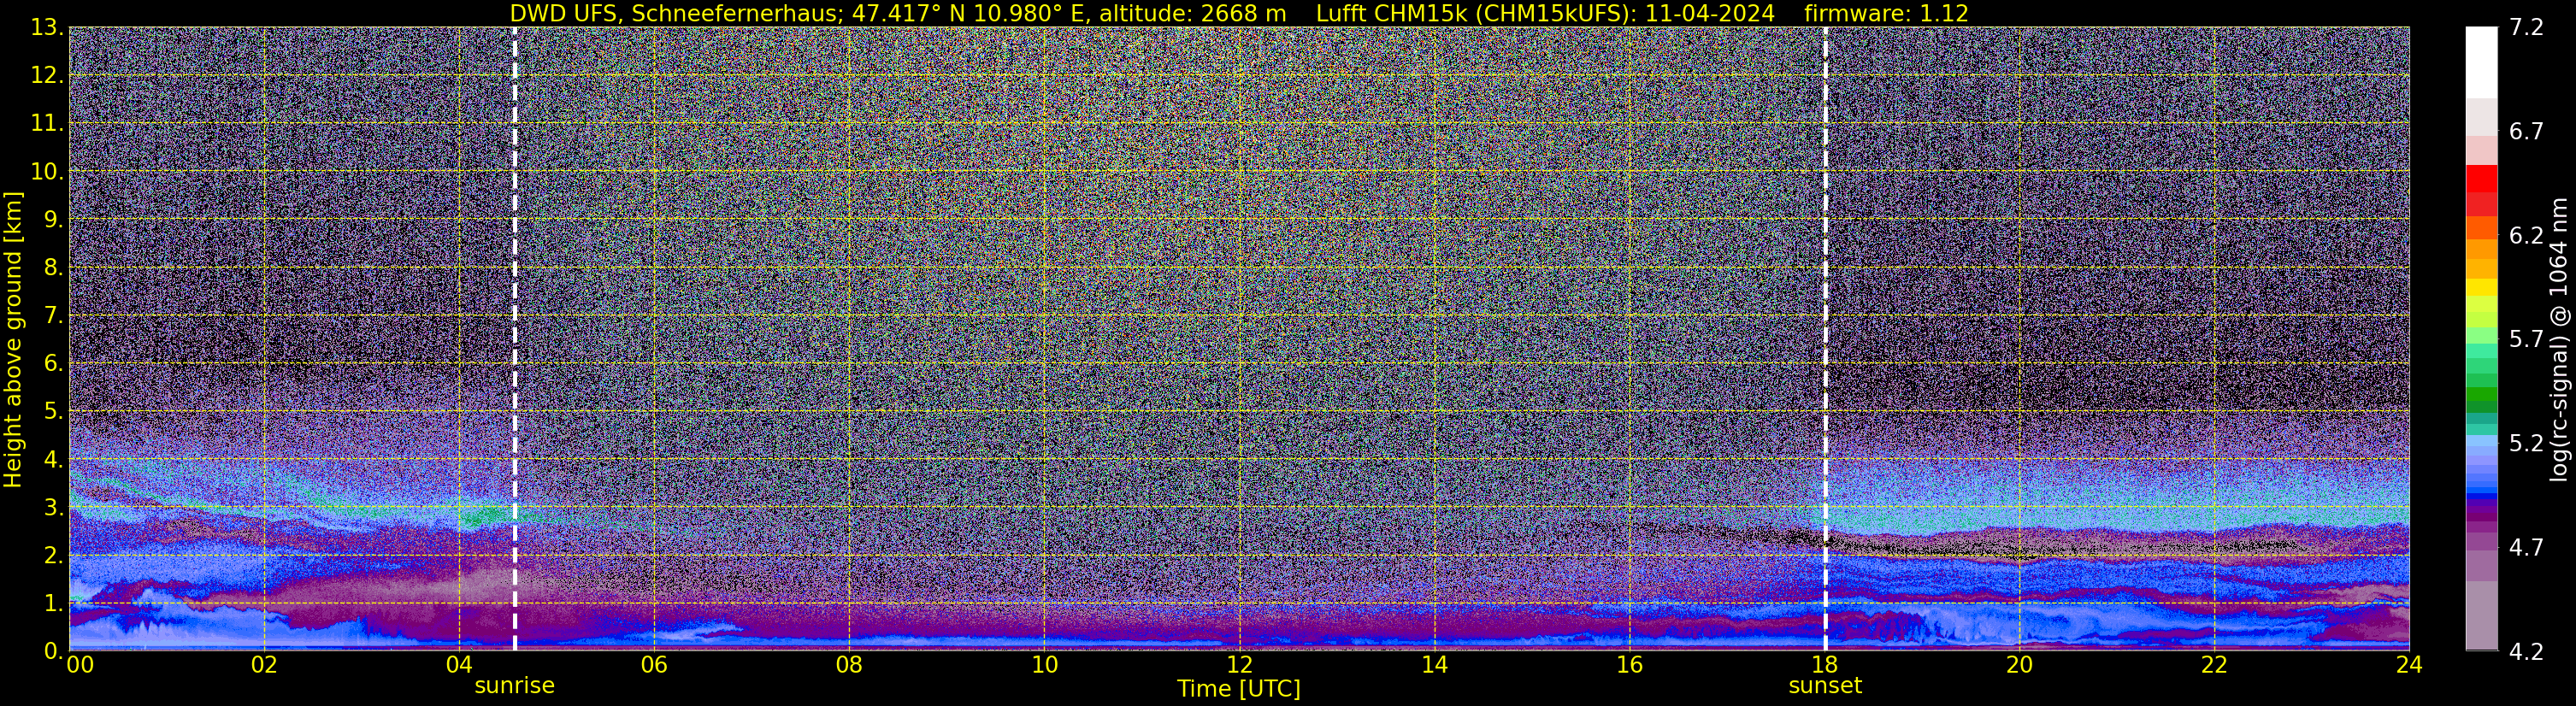Click the colorbar tick label '4.2'
This screenshot has height=706, width=2576.
2526,651
